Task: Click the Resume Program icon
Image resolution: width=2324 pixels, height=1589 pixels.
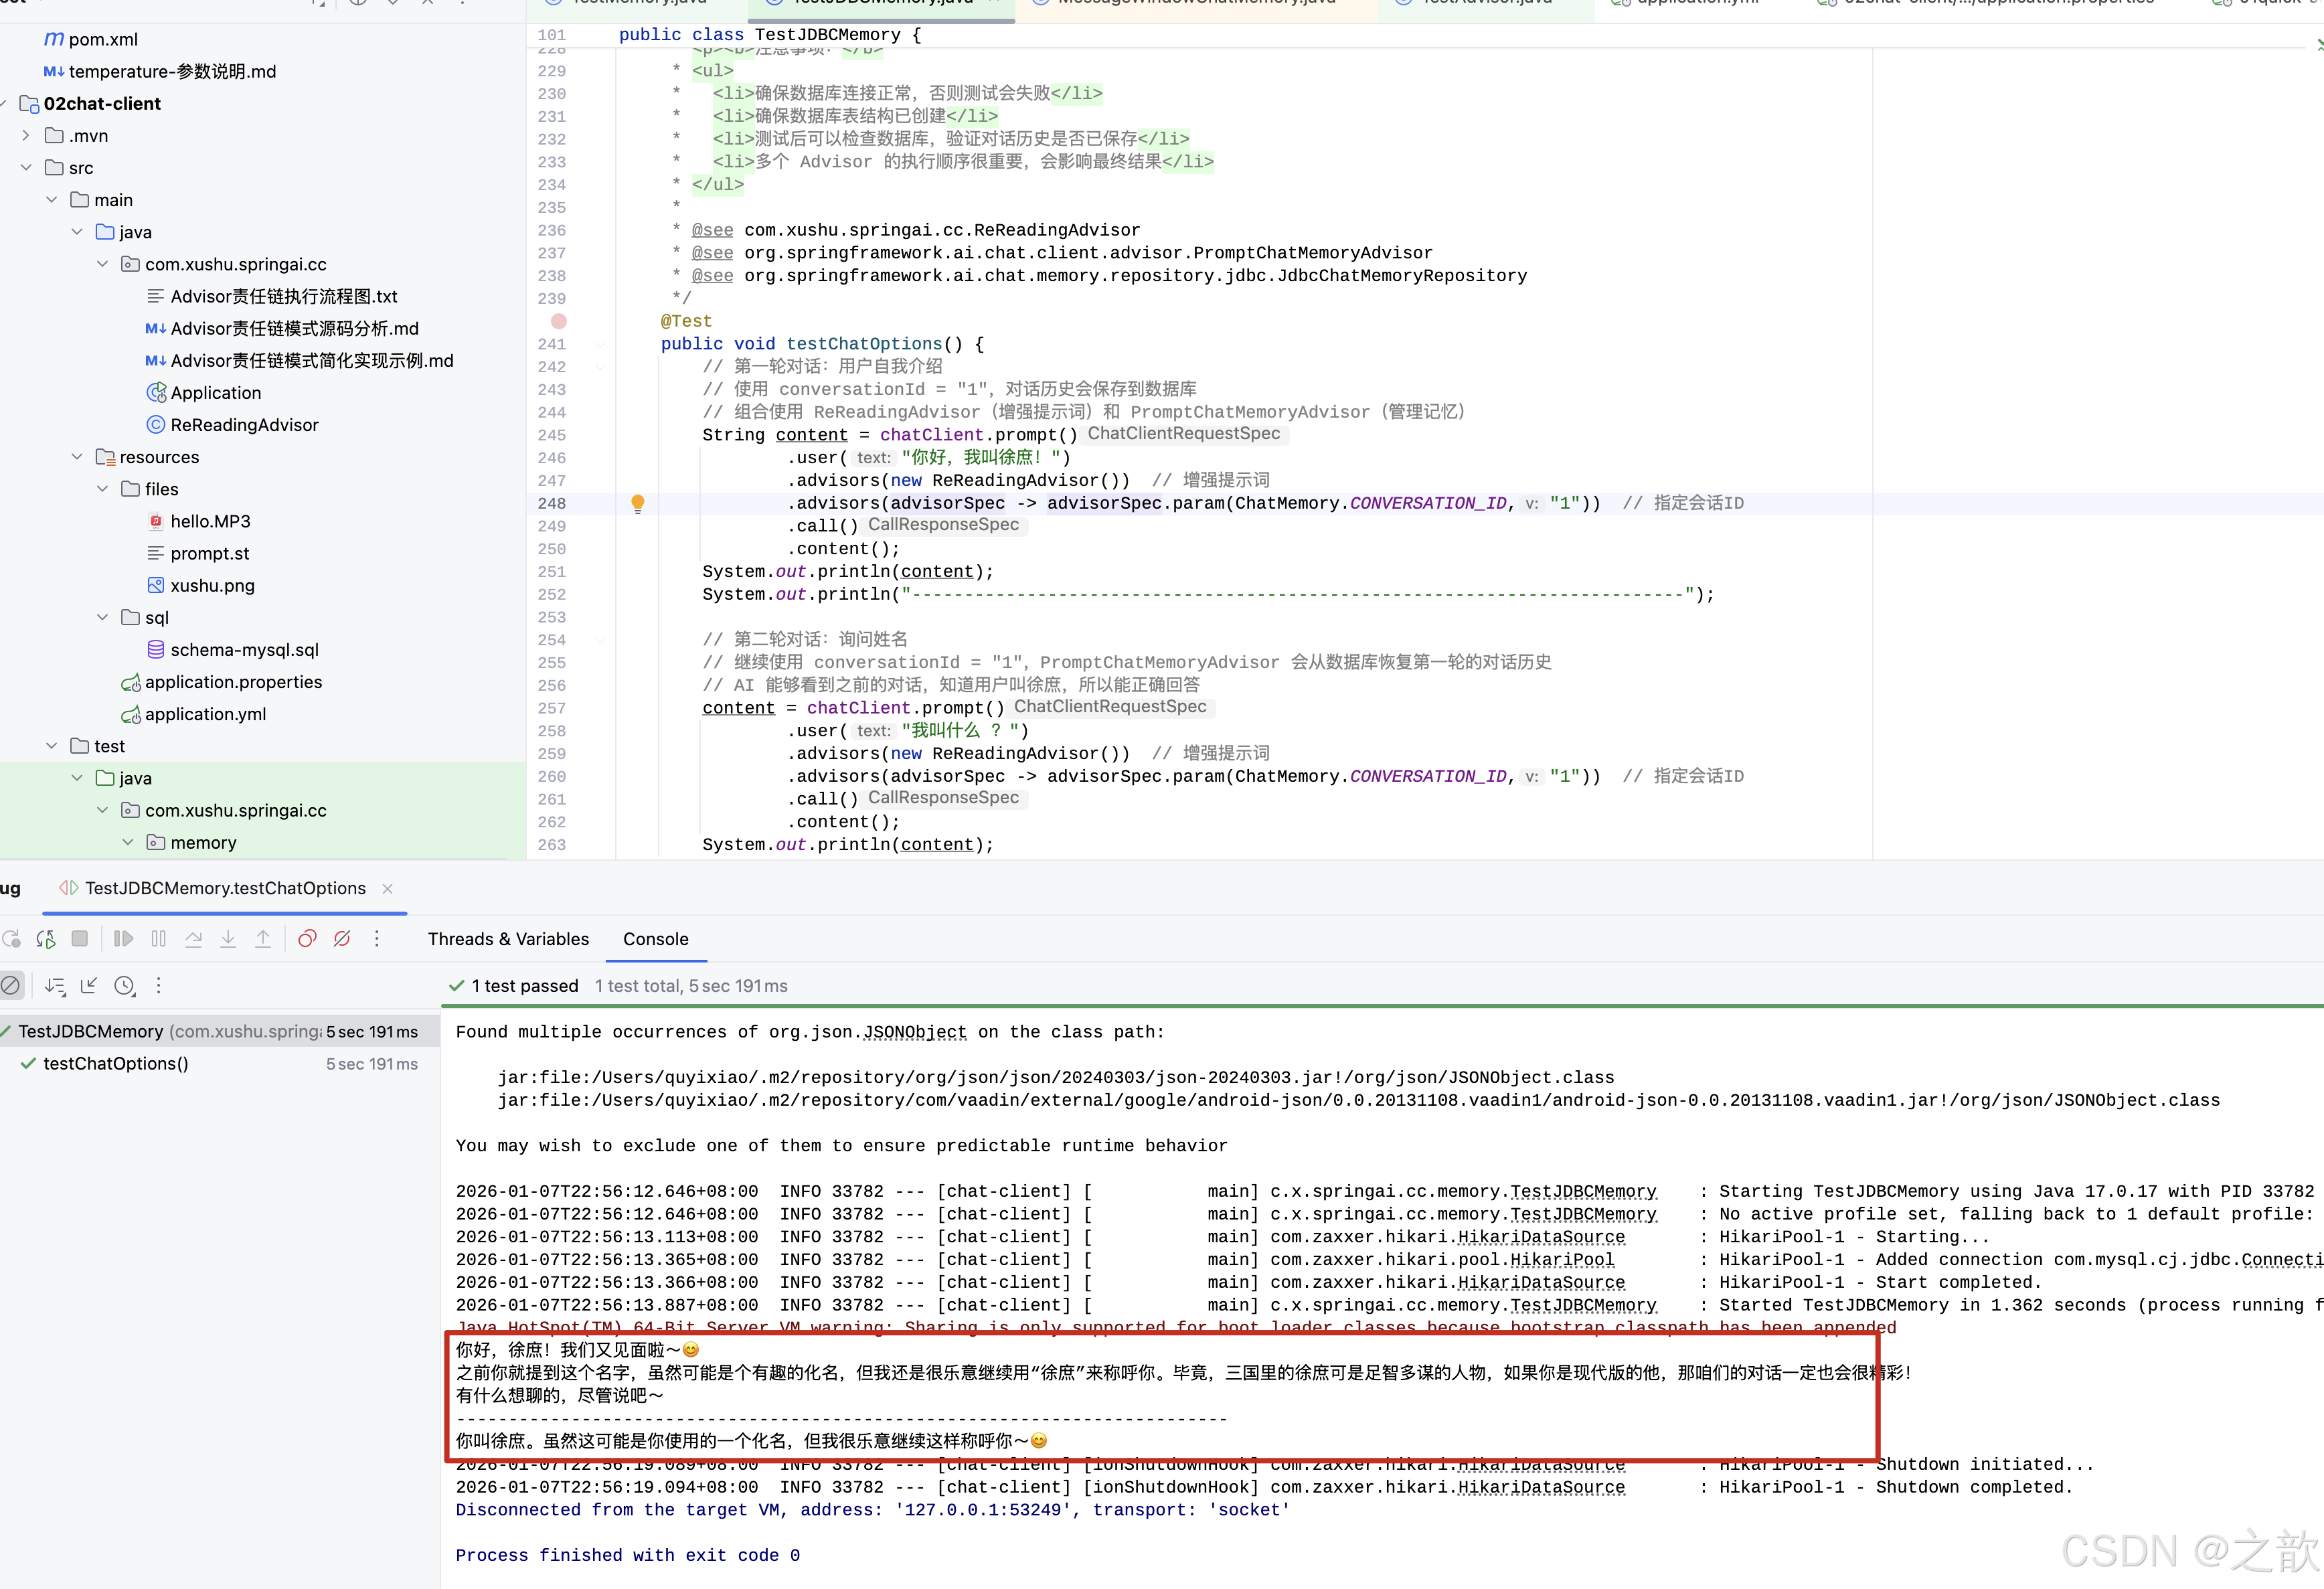Action: pos(123,939)
